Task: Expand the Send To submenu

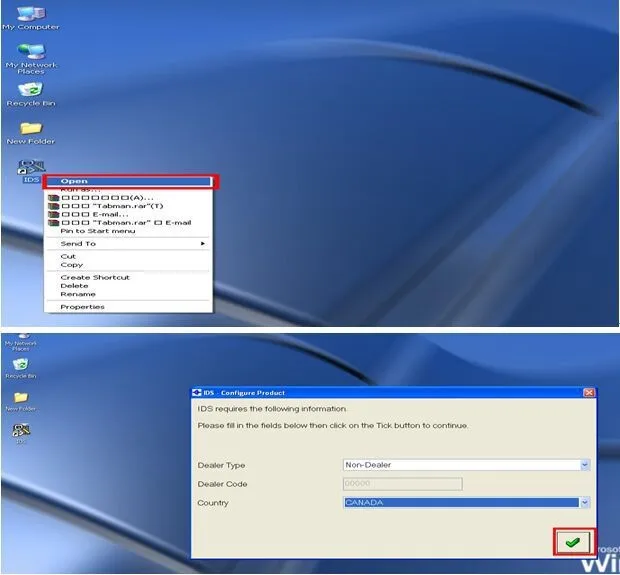Action: pos(129,244)
